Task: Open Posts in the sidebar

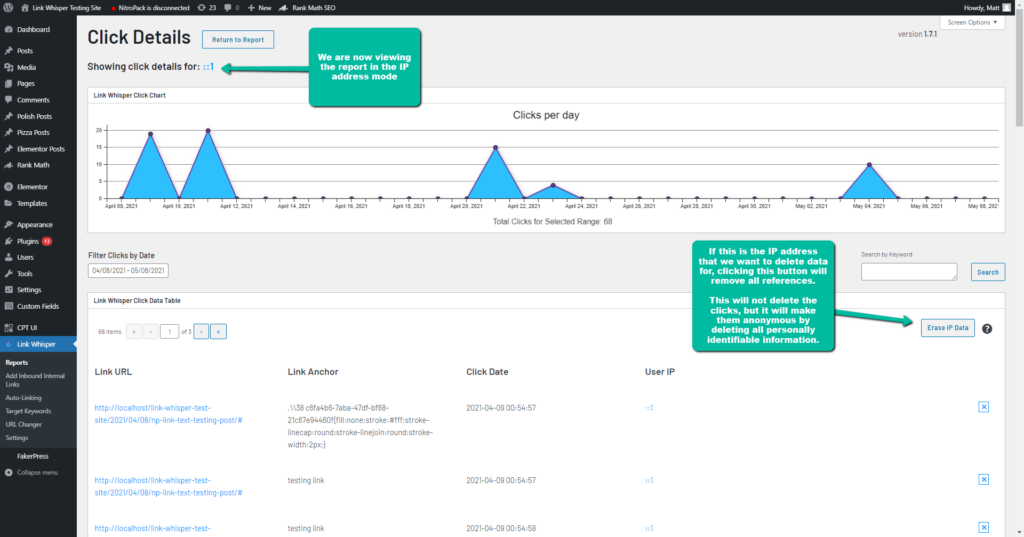Action: click(25, 50)
